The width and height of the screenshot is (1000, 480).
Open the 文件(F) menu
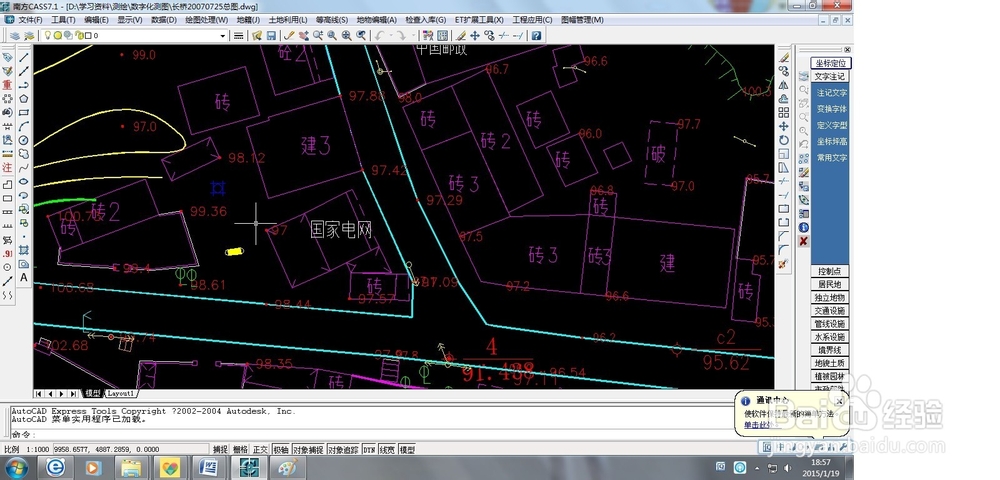30,20
